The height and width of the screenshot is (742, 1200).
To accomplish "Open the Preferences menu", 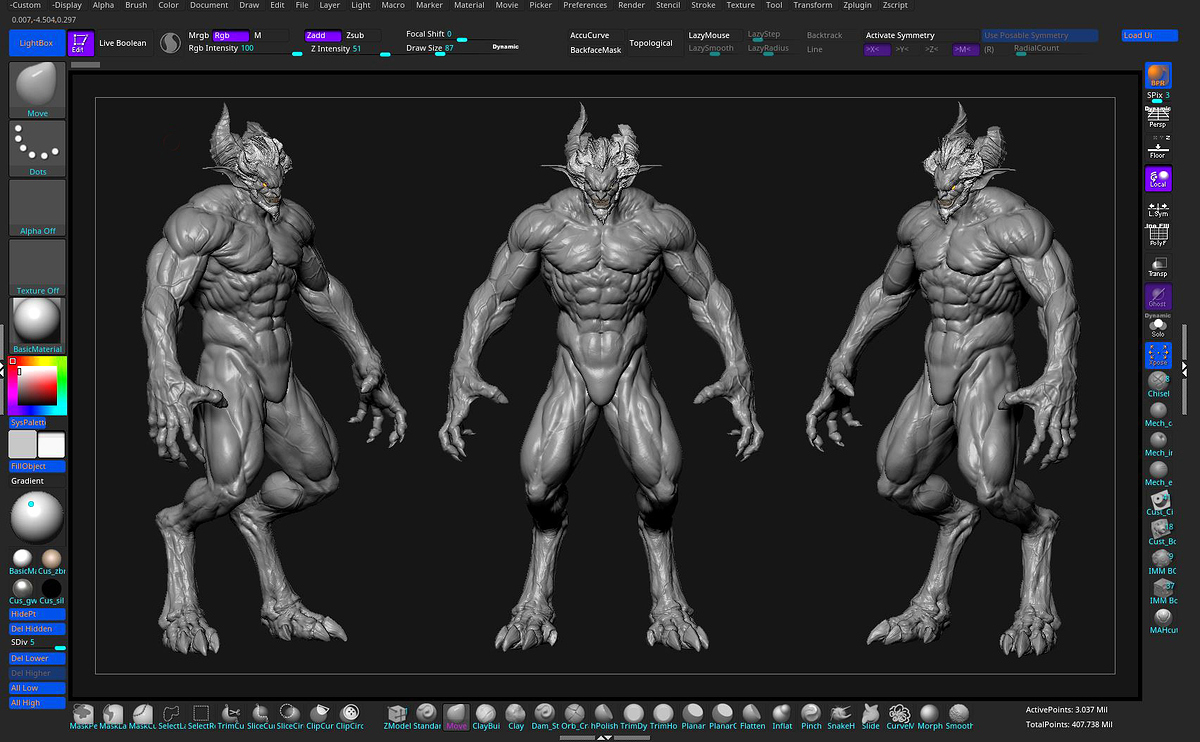I will click(x=585, y=5).
